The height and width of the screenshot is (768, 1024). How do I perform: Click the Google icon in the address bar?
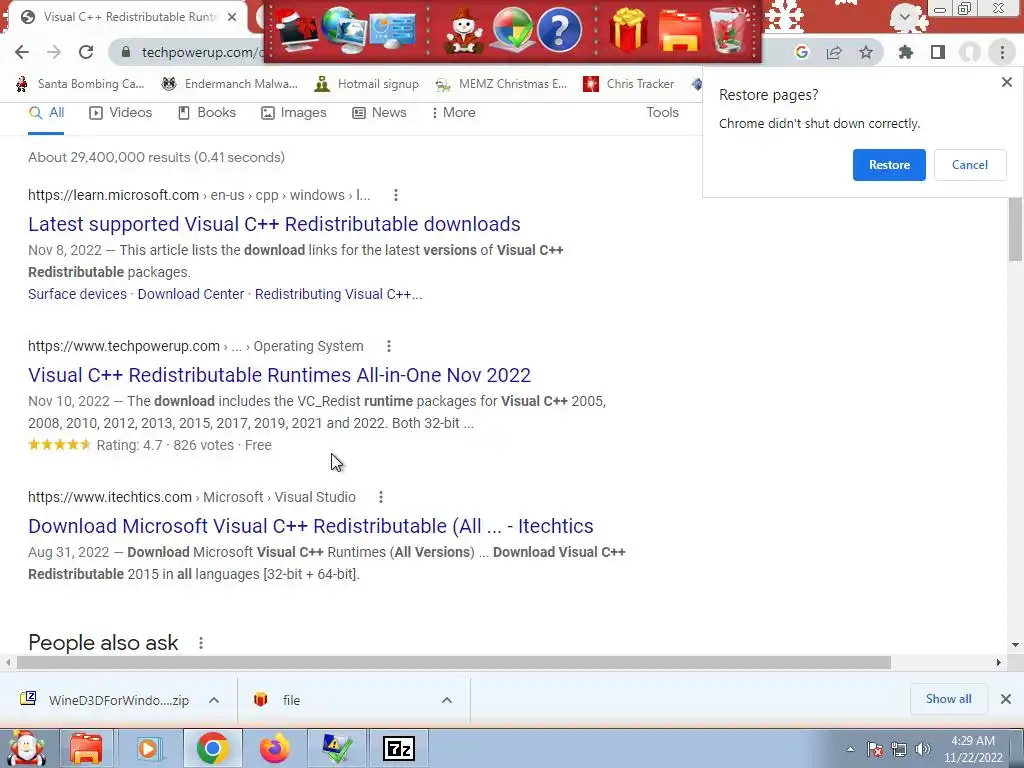tap(802, 52)
